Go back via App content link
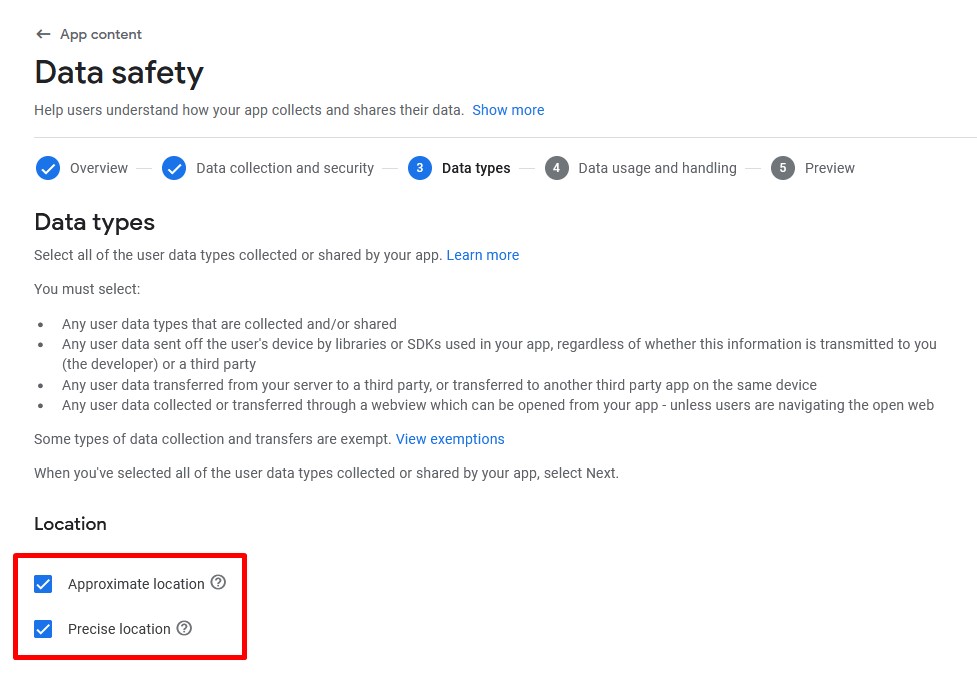Viewport: 977px width, 681px height. [101, 34]
